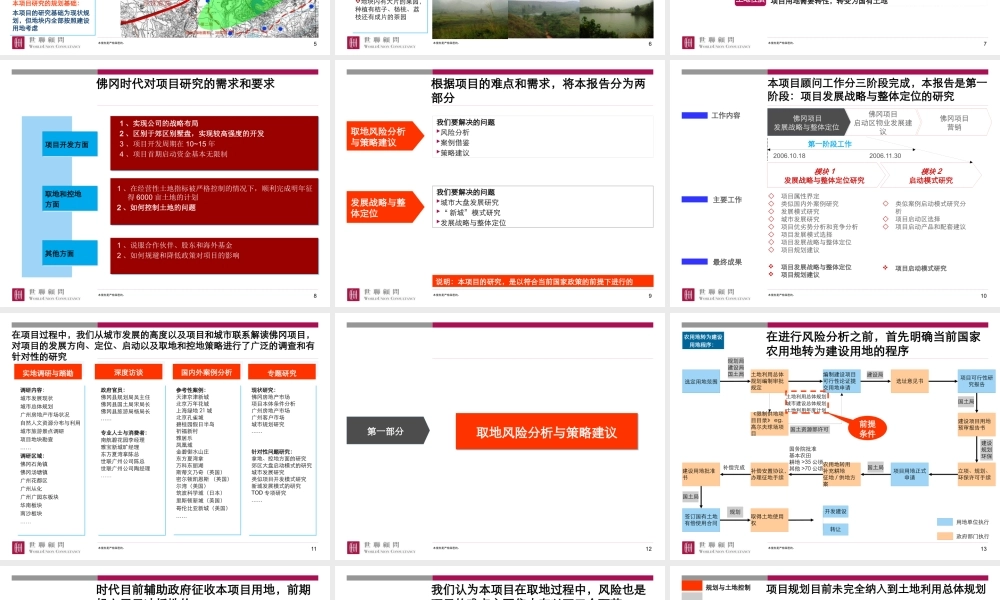This screenshot has width=1000, height=600.
Task: Click the slide 10 title about 三阶段完成
Action: (877, 90)
